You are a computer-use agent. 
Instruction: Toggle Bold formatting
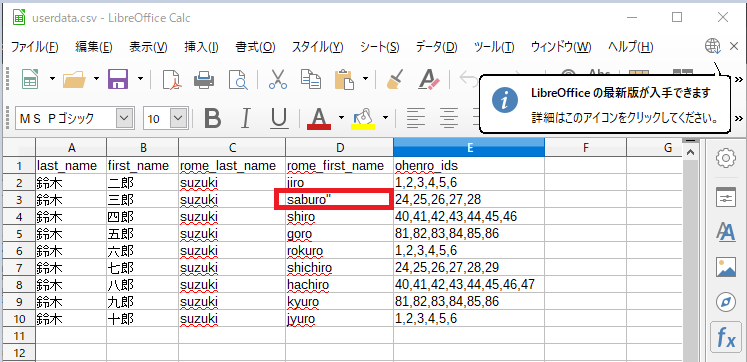point(212,118)
